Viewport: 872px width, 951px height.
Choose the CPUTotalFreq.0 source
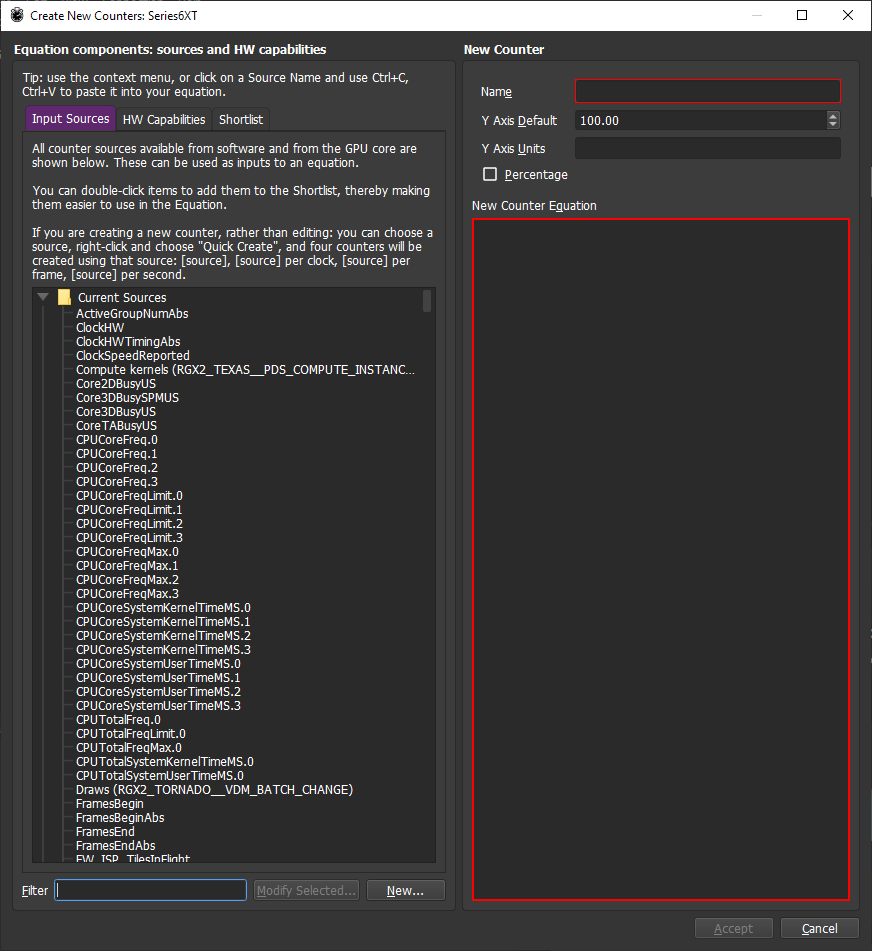point(118,720)
